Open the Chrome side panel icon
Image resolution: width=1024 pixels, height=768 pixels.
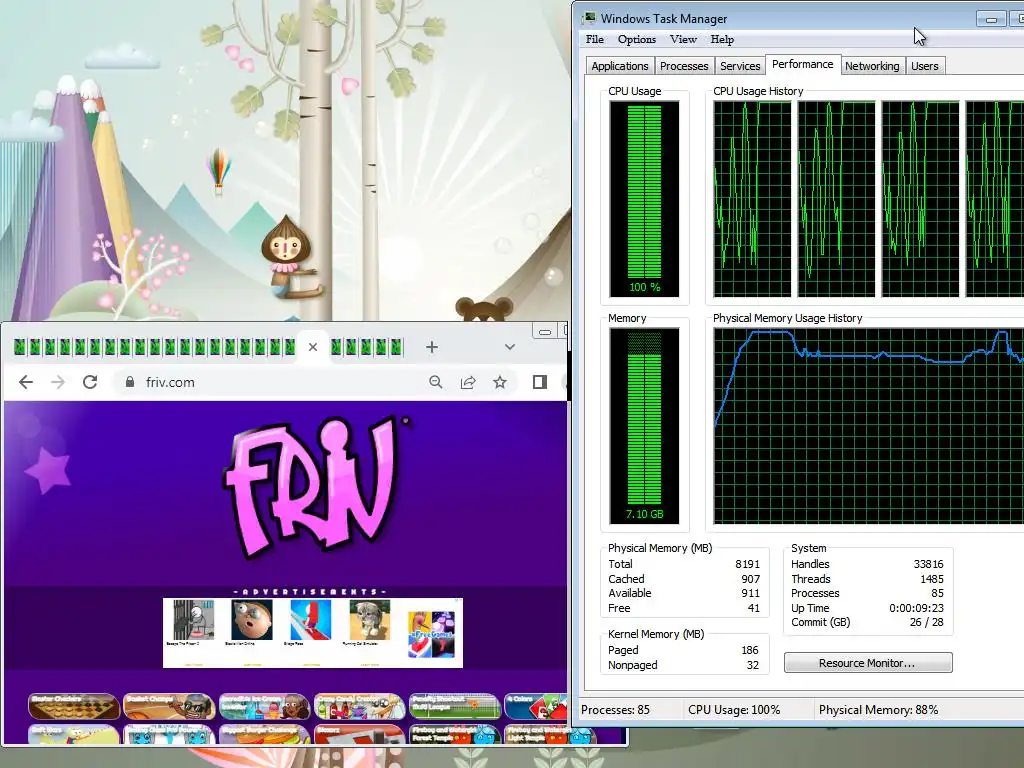coord(539,382)
